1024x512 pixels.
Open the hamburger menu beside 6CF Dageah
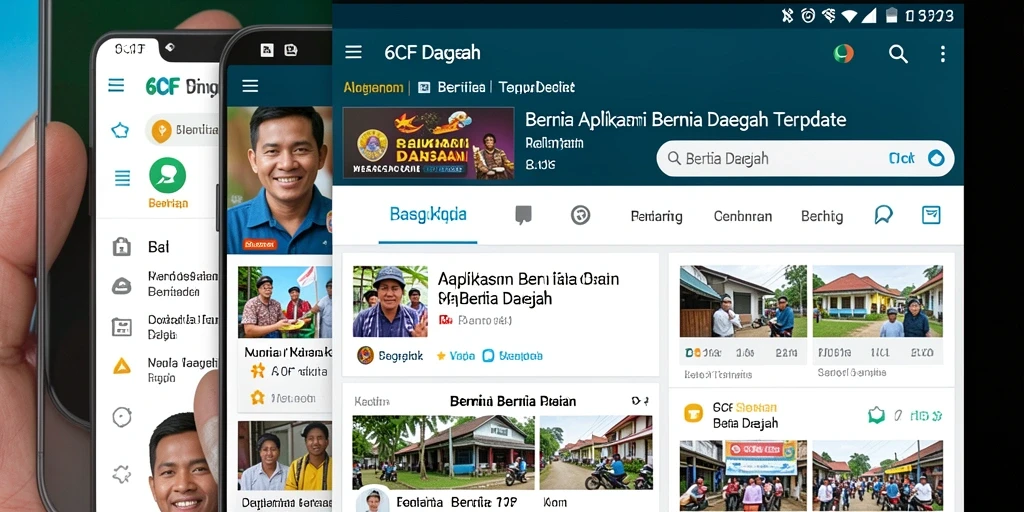pyautogui.click(x=353, y=53)
